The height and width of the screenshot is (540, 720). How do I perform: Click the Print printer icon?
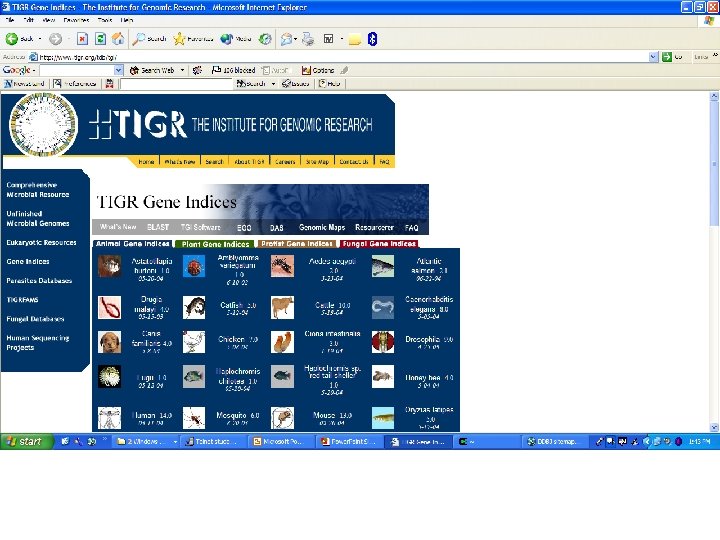click(x=308, y=39)
